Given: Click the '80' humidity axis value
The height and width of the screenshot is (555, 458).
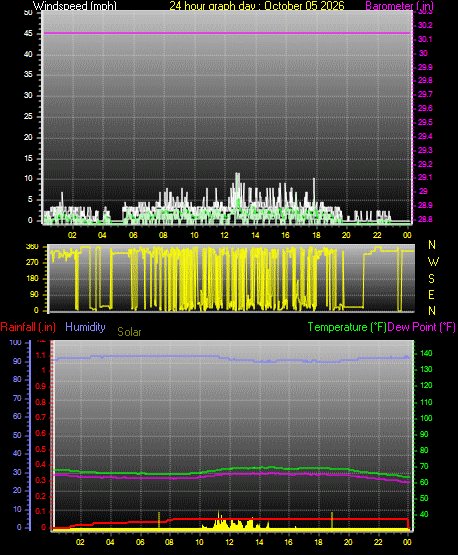Looking at the screenshot, I should pyautogui.click(x=17, y=379).
